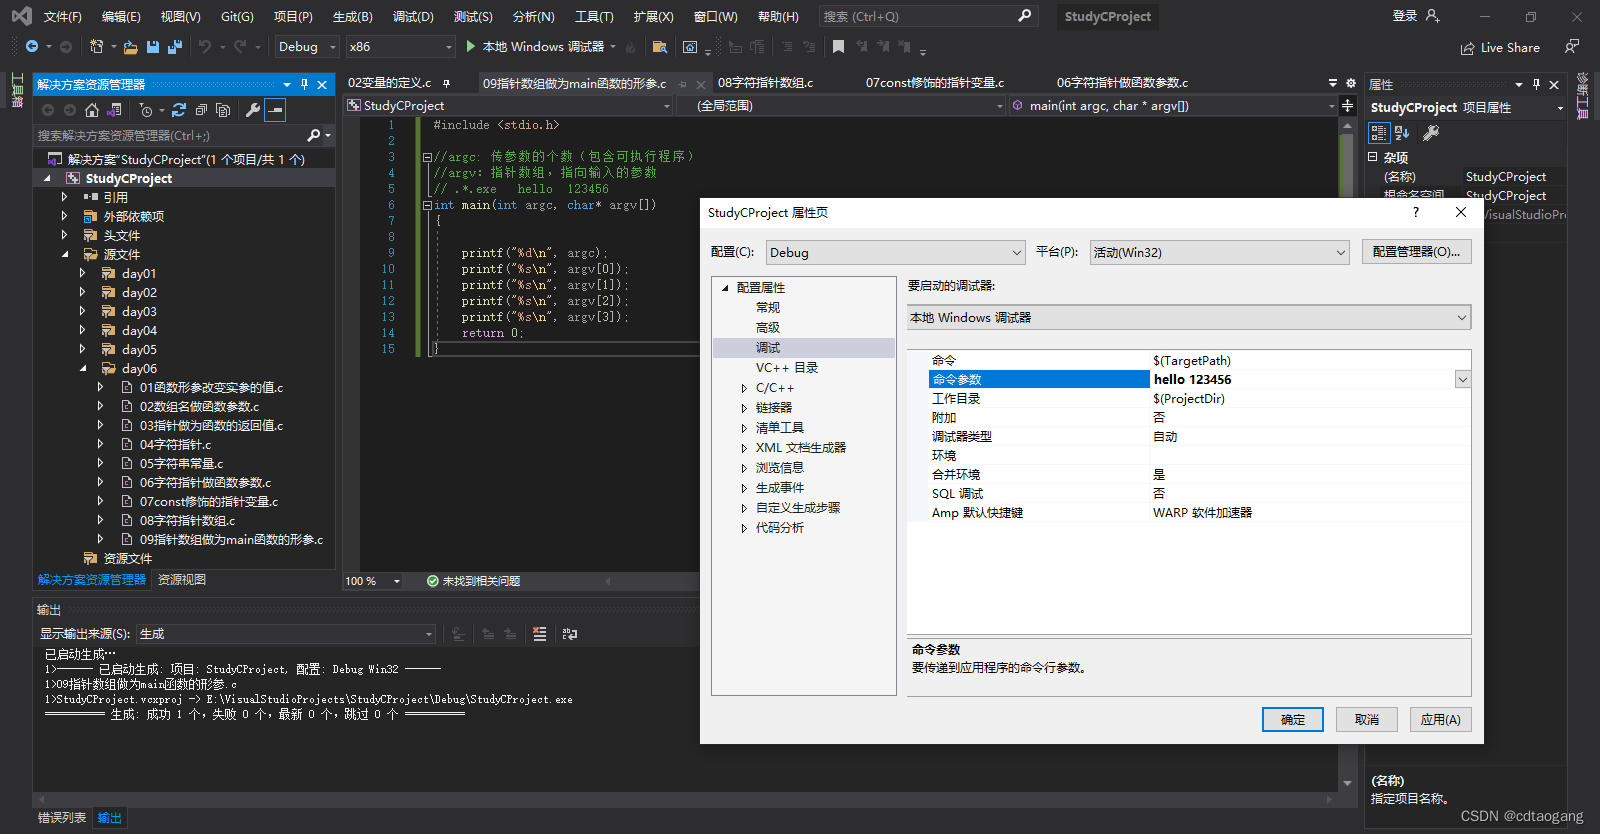The image size is (1600, 834).
Task: Open the 工具(T) menu
Action: (x=594, y=17)
